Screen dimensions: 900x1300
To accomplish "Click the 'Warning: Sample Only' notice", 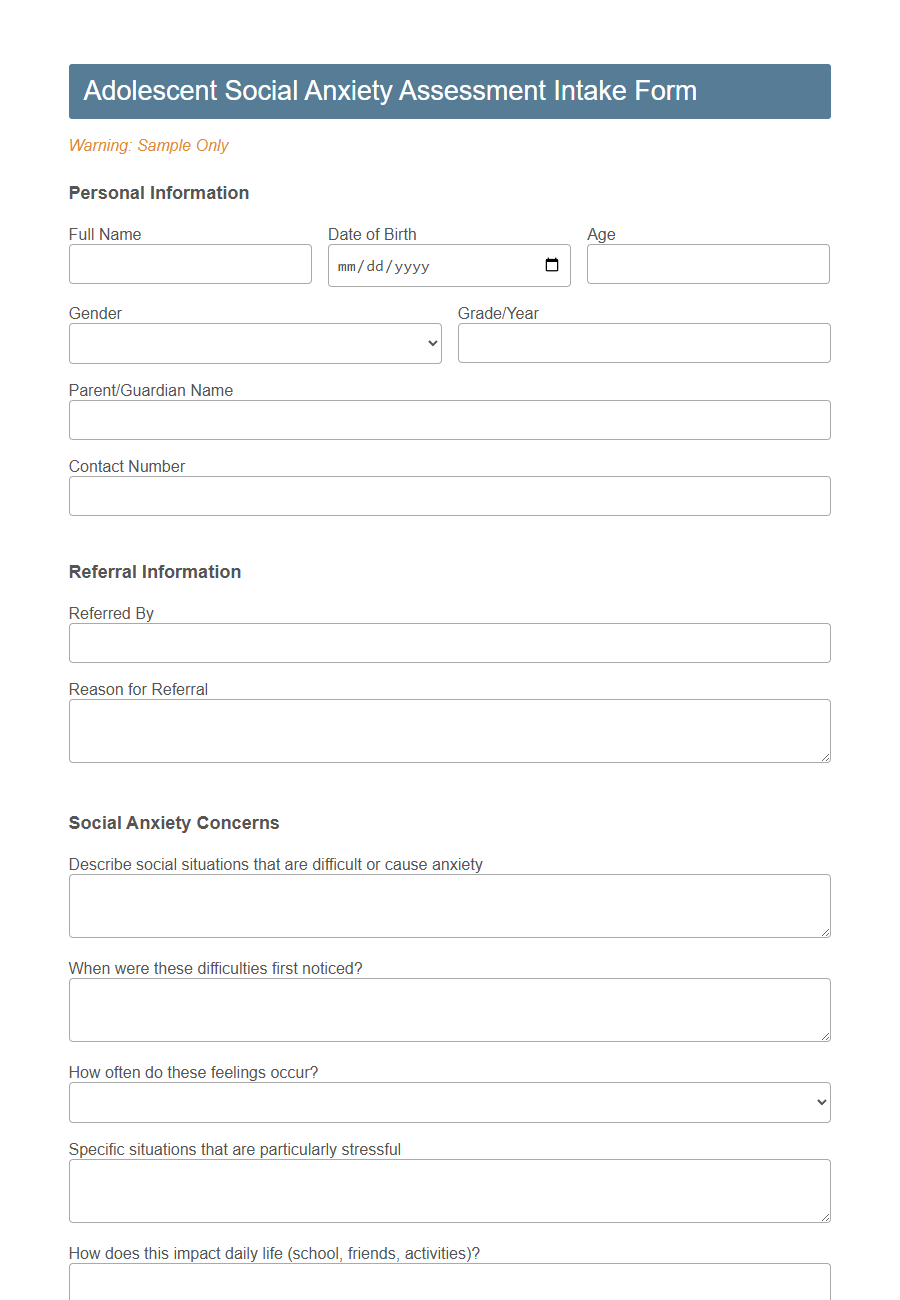I will coord(148,145).
